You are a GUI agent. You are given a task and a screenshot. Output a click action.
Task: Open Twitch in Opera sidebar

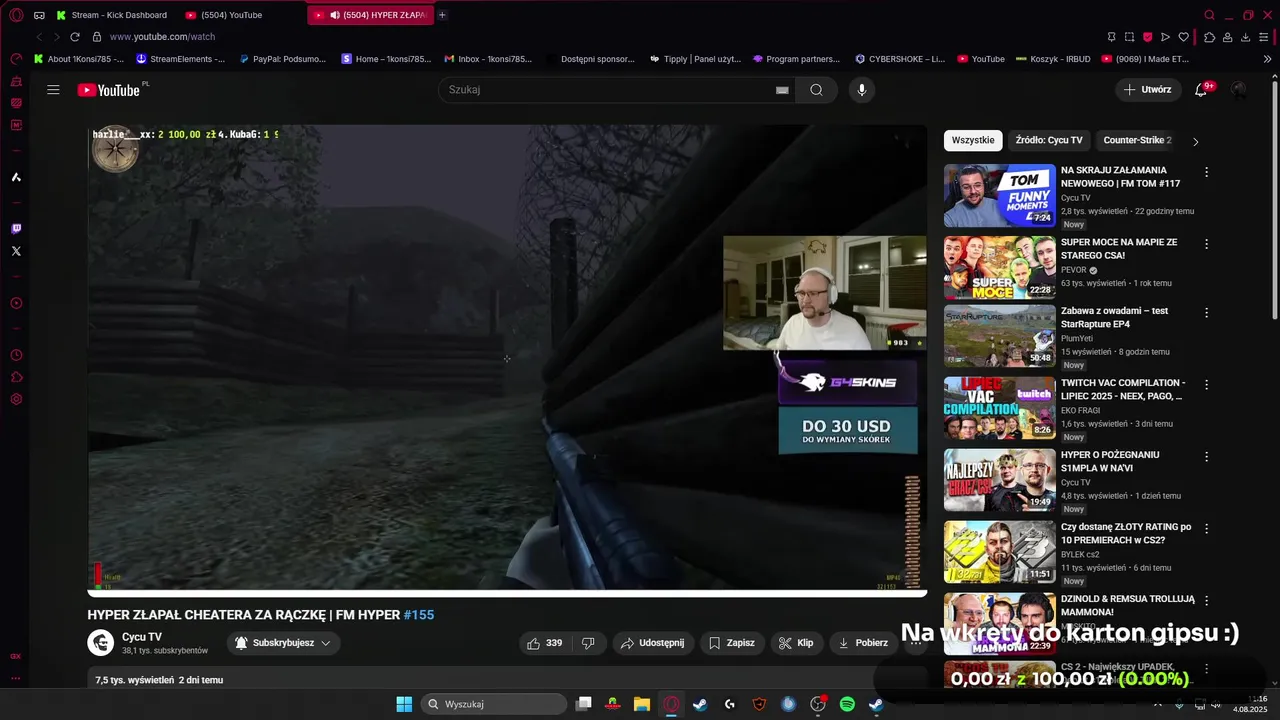pyautogui.click(x=16, y=229)
